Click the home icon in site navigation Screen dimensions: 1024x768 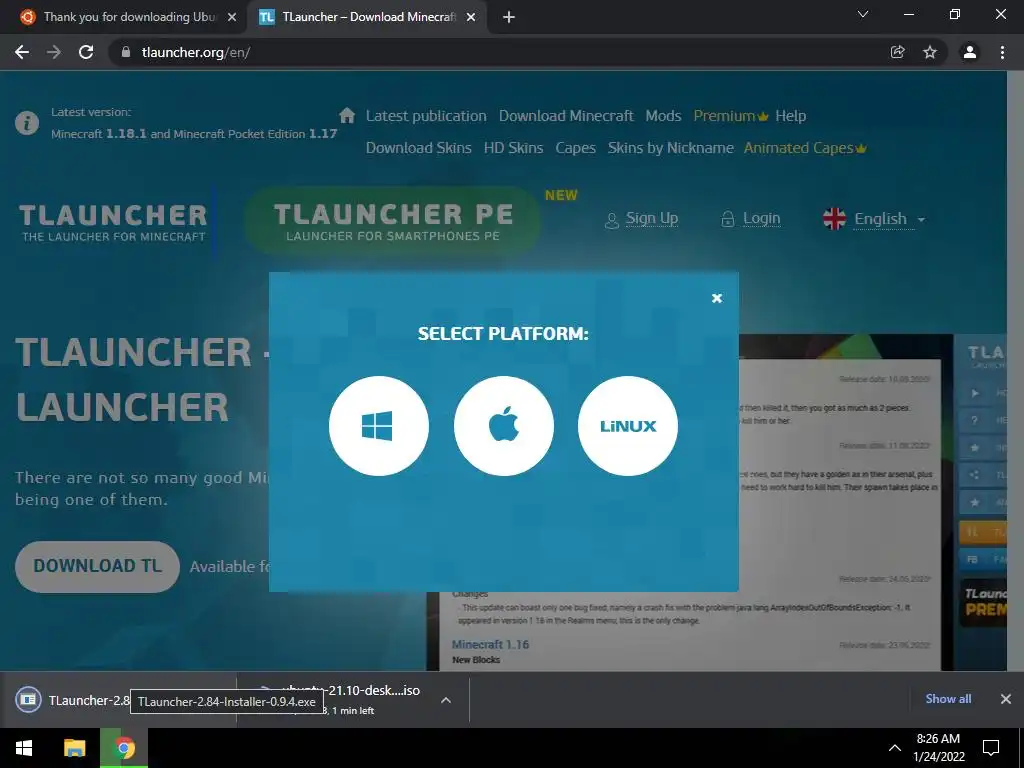[x=347, y=116]
